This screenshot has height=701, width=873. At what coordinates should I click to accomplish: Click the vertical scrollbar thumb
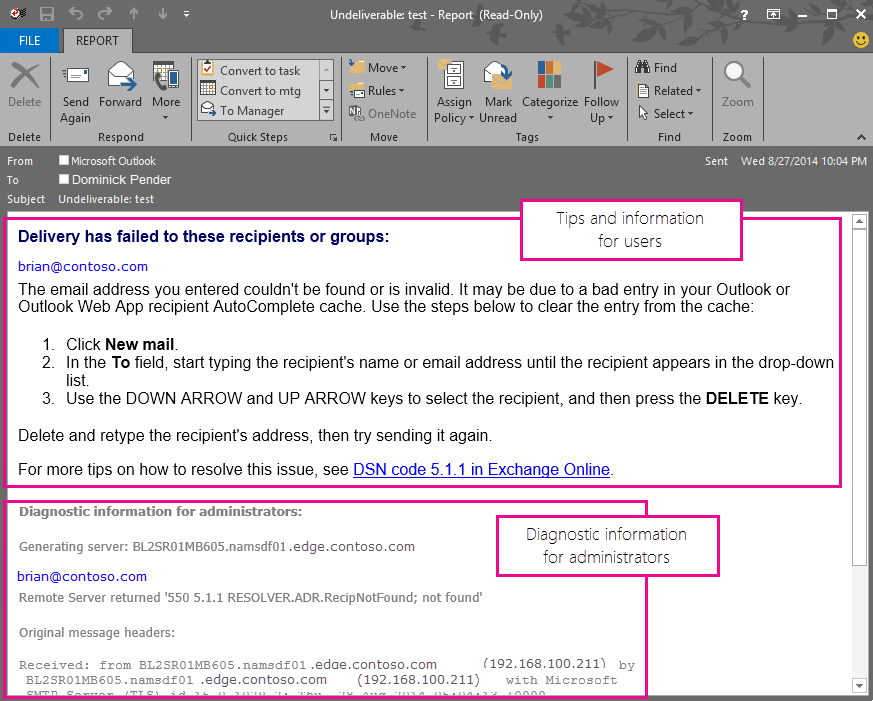[x=859, y=398]
